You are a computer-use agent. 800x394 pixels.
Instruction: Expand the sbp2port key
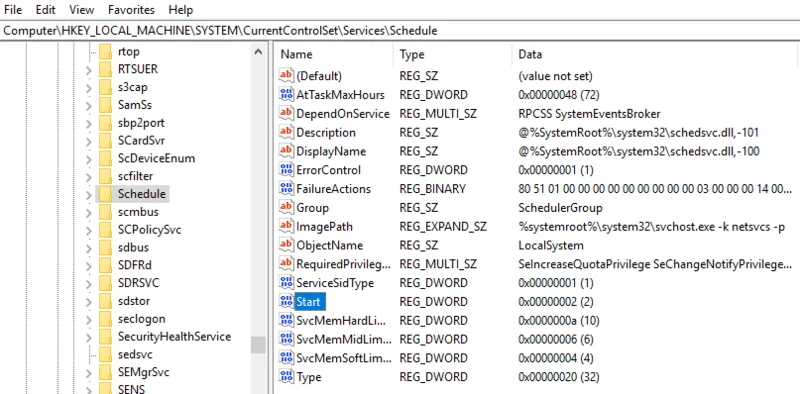[x=89, y=123]
